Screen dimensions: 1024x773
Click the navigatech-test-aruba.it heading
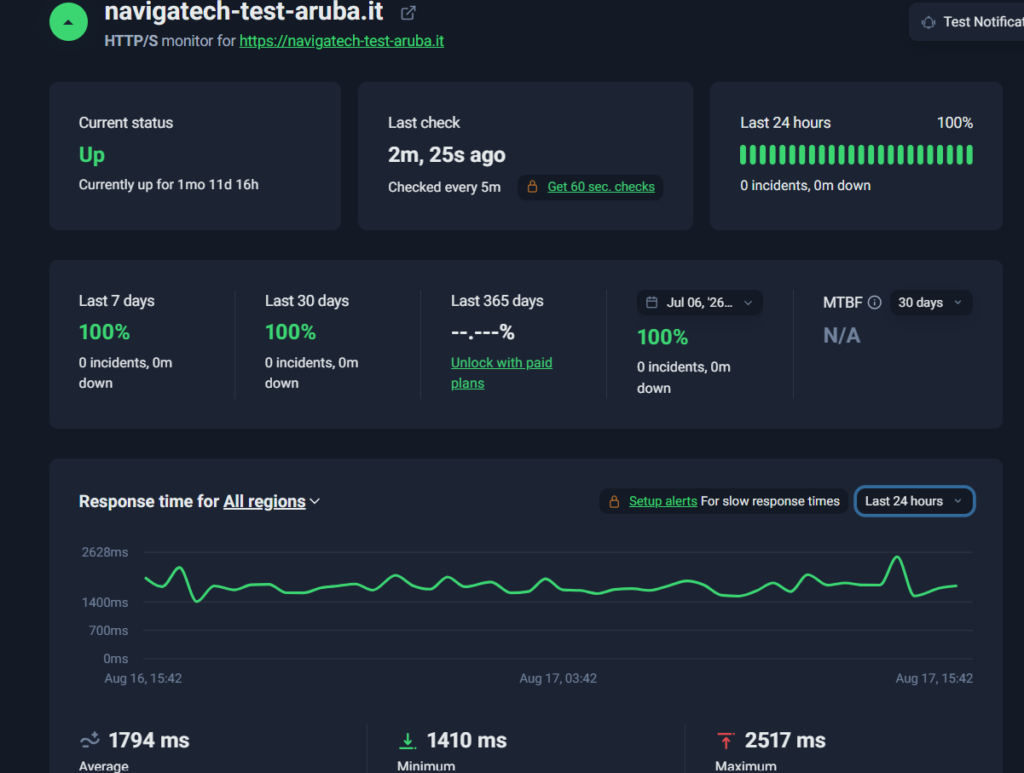244,12
